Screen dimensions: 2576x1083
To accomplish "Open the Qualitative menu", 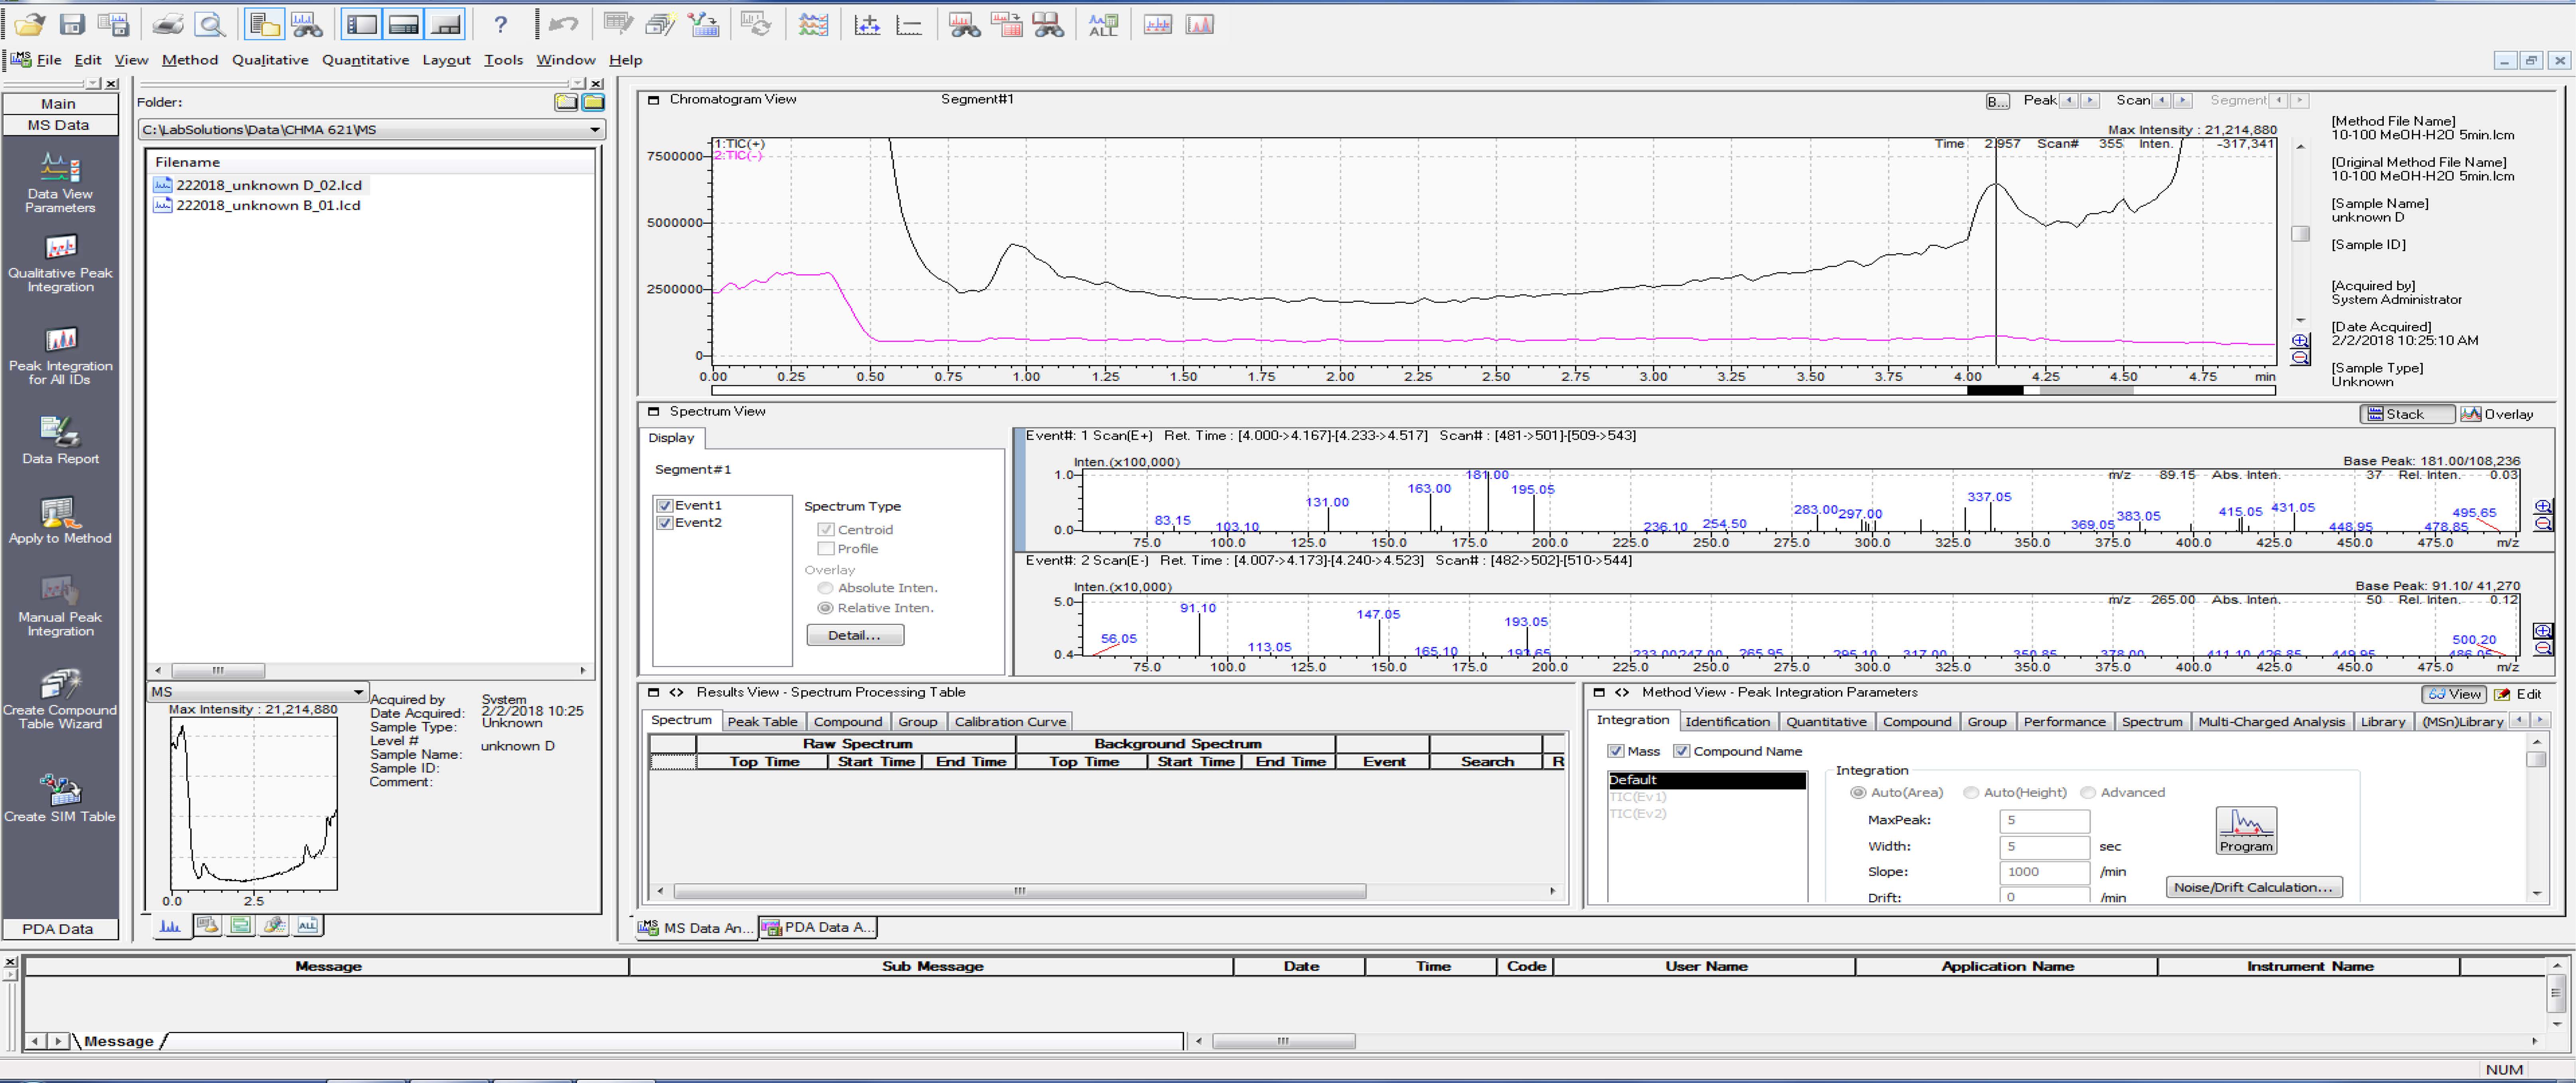I will (270, 60).
